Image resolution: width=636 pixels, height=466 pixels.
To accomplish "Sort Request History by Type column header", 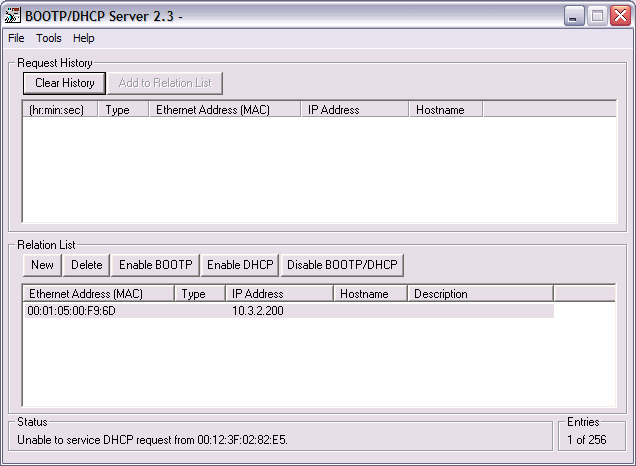I will click(x=124, y=110).
